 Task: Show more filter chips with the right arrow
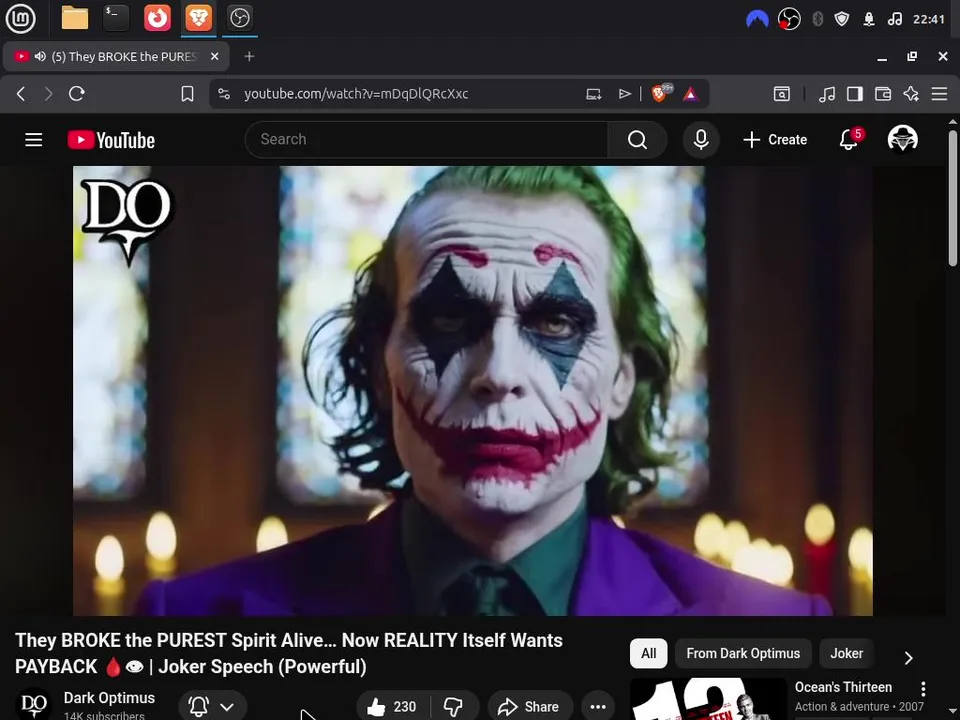click(x=909, y=658)
